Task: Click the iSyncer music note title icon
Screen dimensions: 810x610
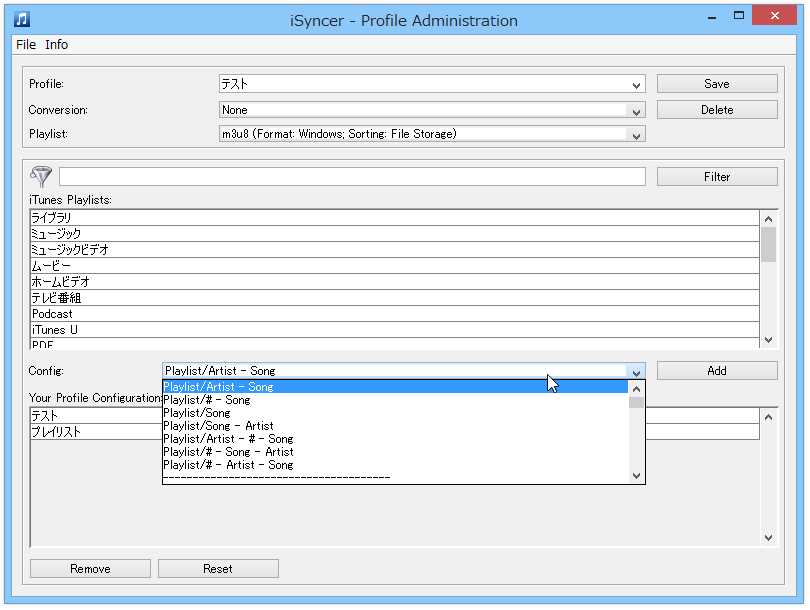Action: click(x=22, y=19)
